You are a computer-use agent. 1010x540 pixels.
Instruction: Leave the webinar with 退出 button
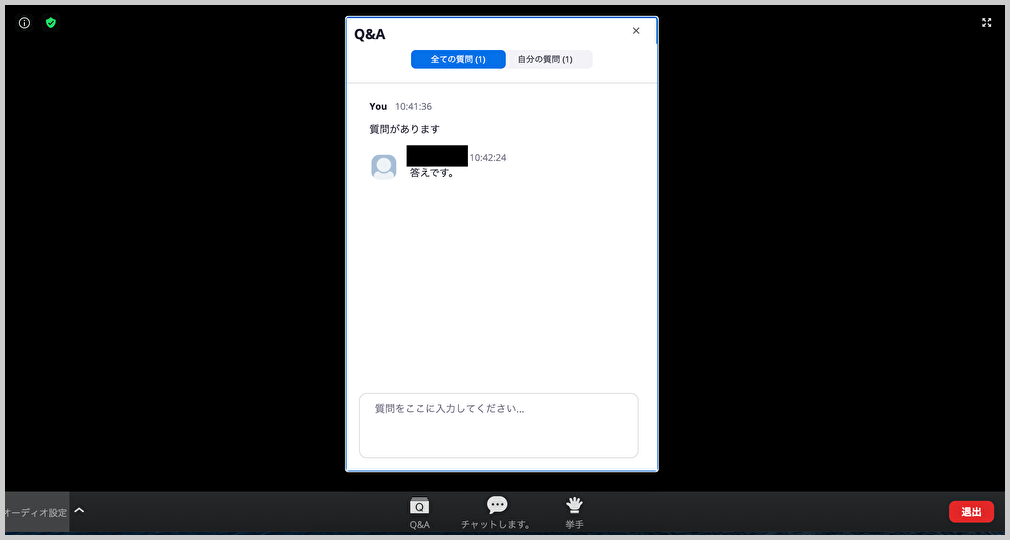(971, 512)
